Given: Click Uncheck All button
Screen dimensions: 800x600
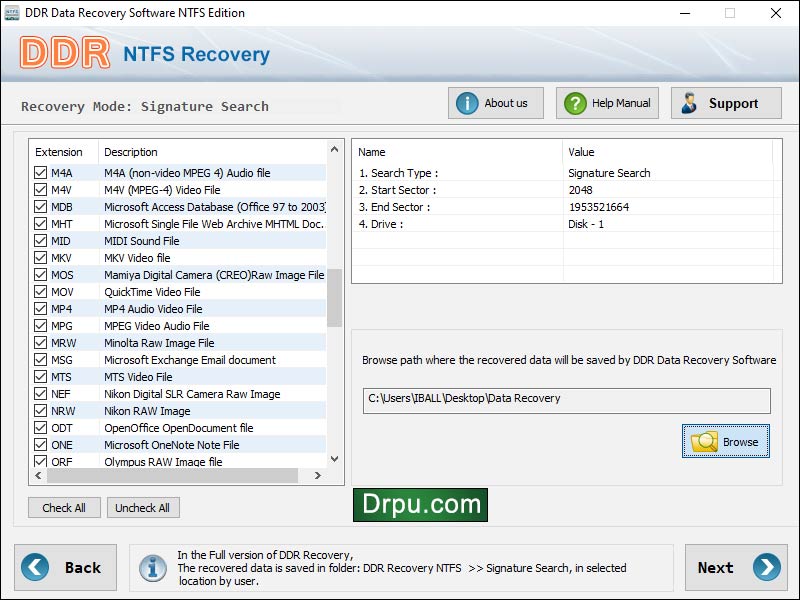Looking at the screenshot, I should pyautogui.click(x=143, y=508).
